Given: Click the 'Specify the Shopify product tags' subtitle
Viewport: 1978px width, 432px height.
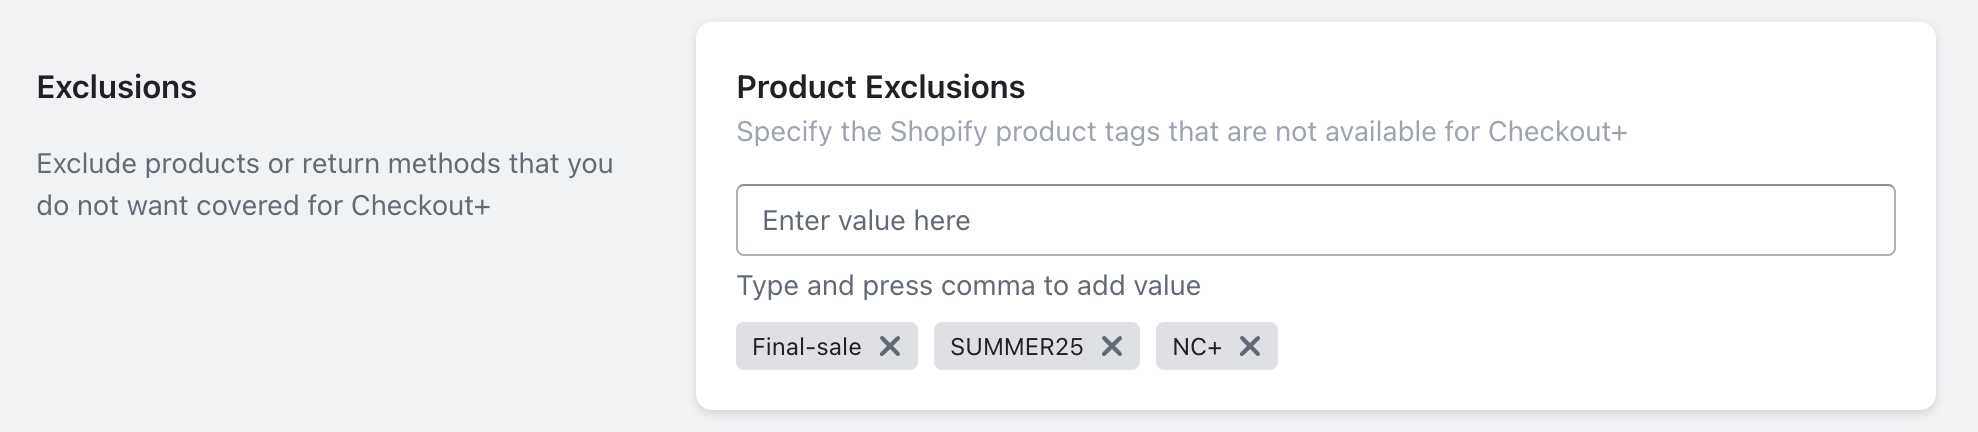Looking at the screenshot, I should click(1180, 132).
